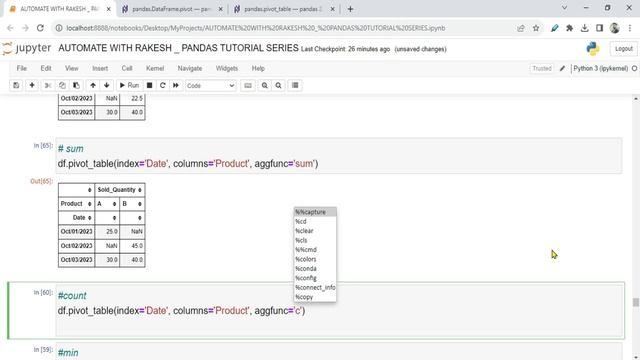Select %conda in autocomplete list

pos(315,269)
